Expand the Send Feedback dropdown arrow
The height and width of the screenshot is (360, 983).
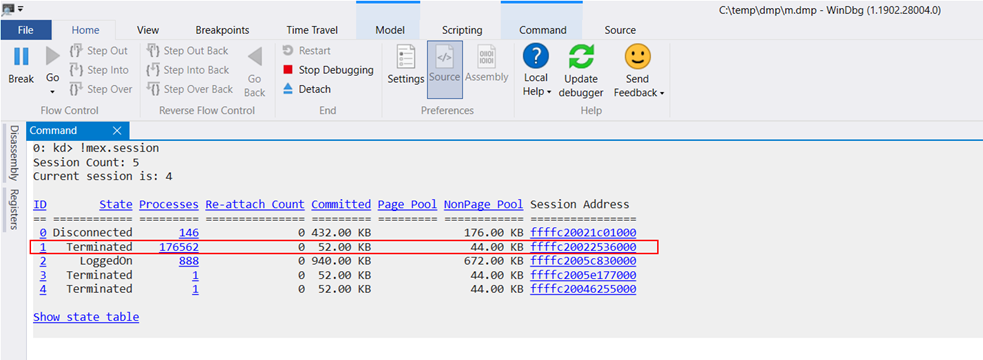click(662, 93)
